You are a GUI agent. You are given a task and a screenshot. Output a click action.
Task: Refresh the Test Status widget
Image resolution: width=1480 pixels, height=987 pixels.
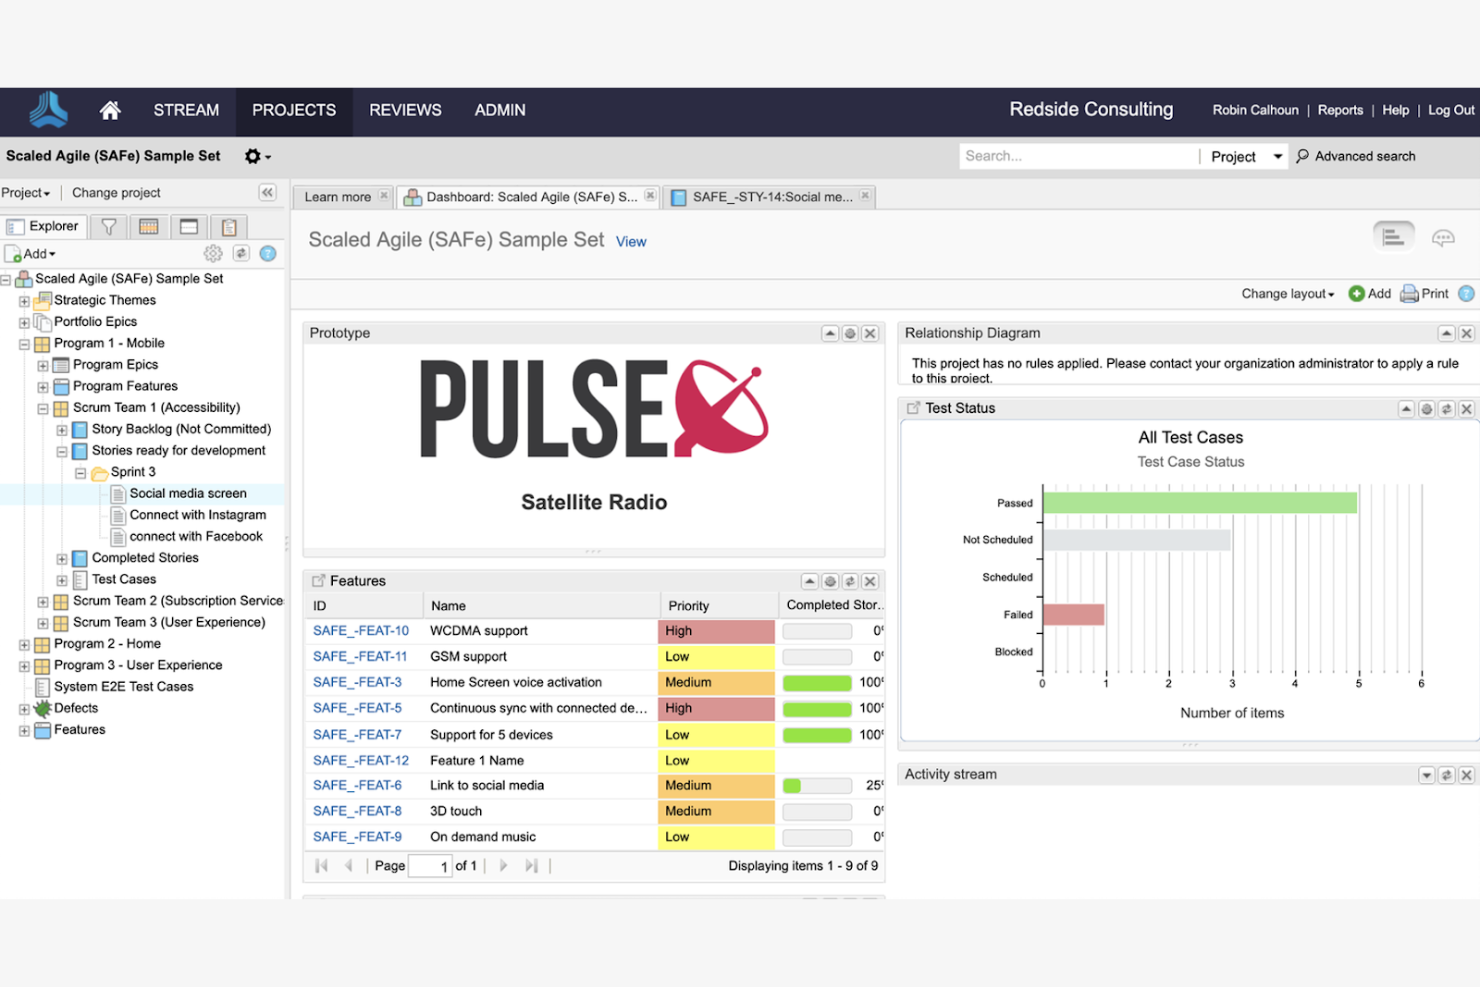click(1446, 409)
